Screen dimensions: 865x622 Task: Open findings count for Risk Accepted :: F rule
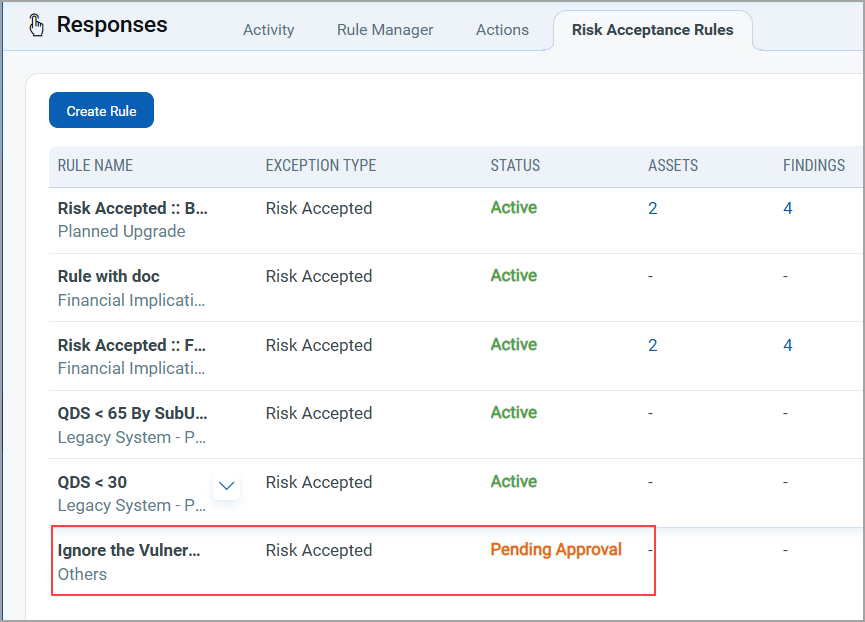pyautogui.click(x=788, y=345)
